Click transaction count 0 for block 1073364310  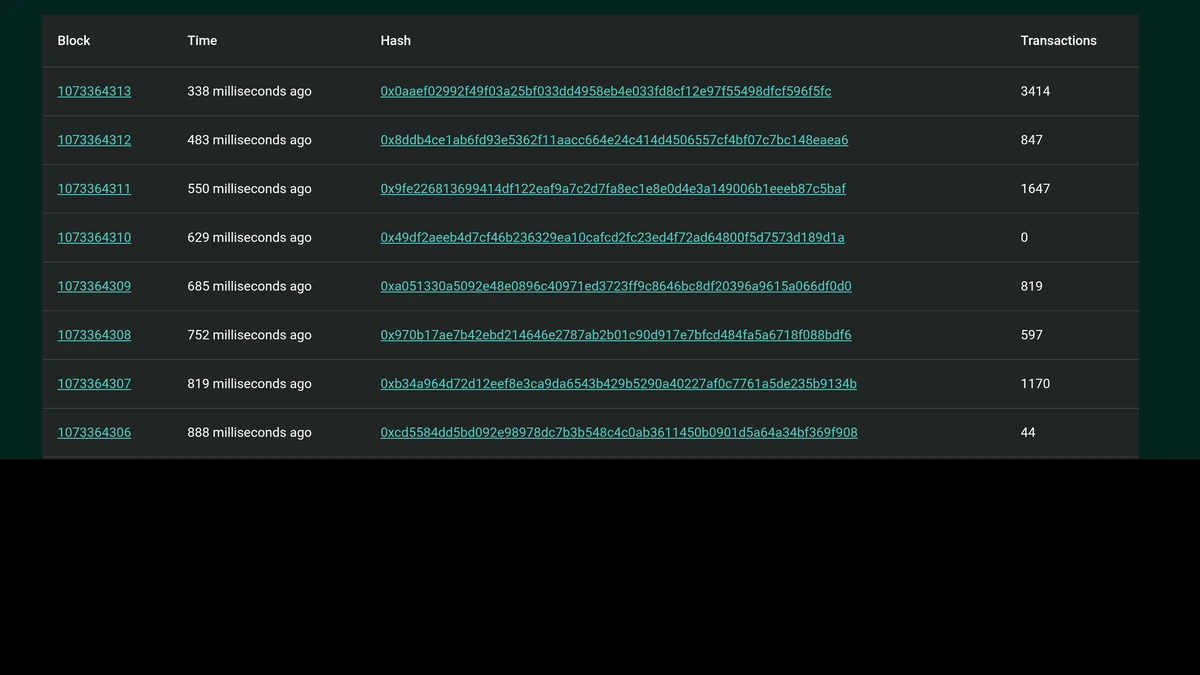coord(1024,237)
